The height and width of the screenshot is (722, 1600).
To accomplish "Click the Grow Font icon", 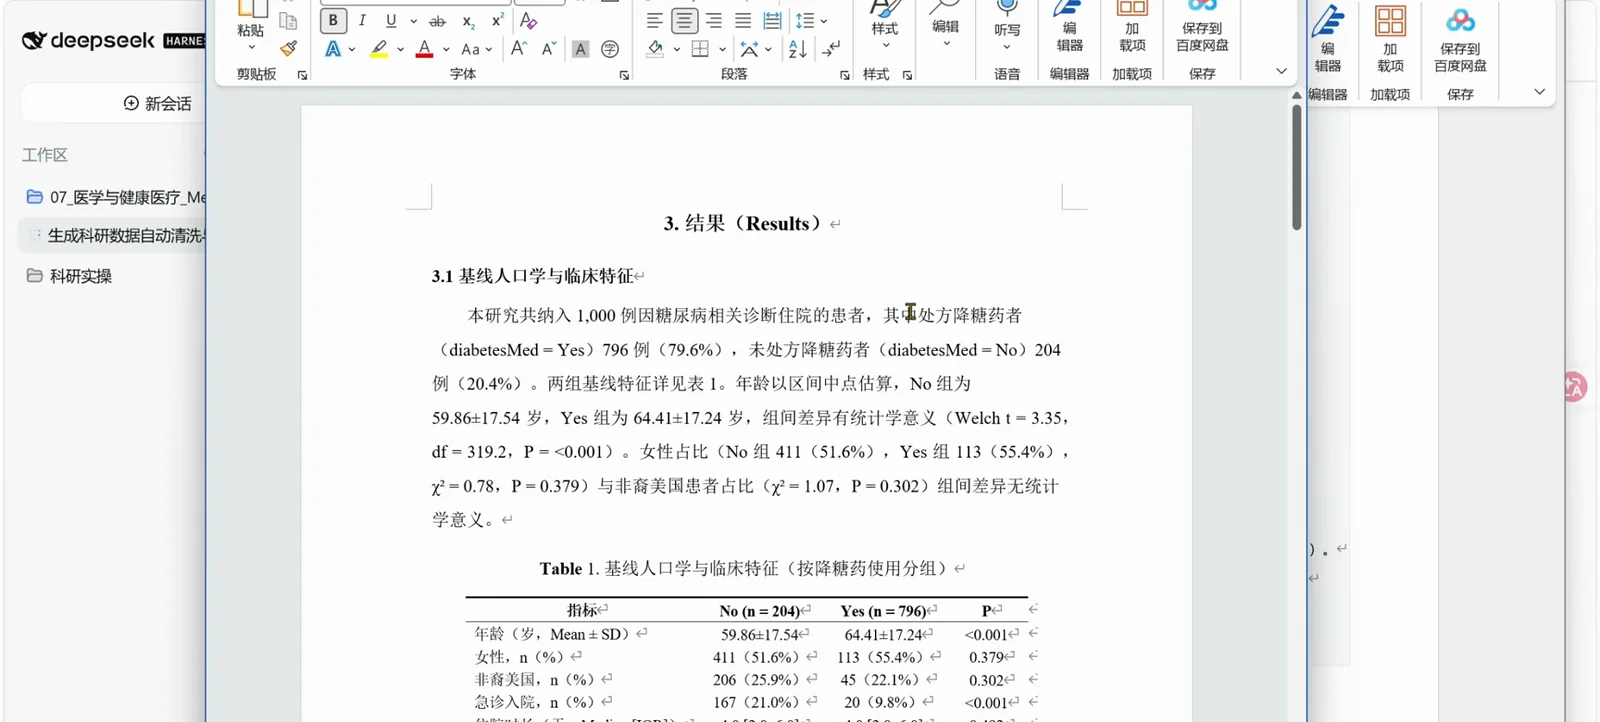I will (519, 48).
